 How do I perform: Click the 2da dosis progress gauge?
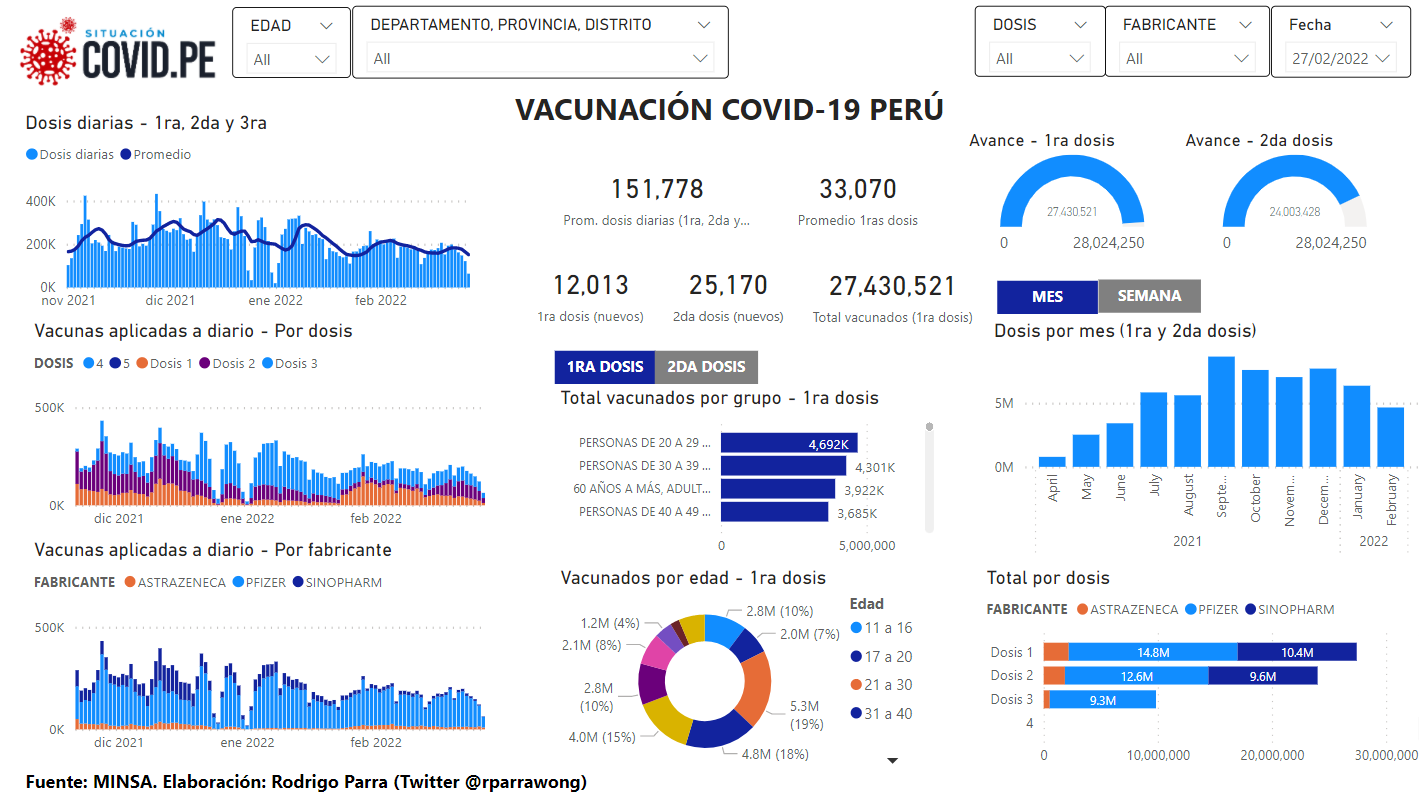(1294, 192)
